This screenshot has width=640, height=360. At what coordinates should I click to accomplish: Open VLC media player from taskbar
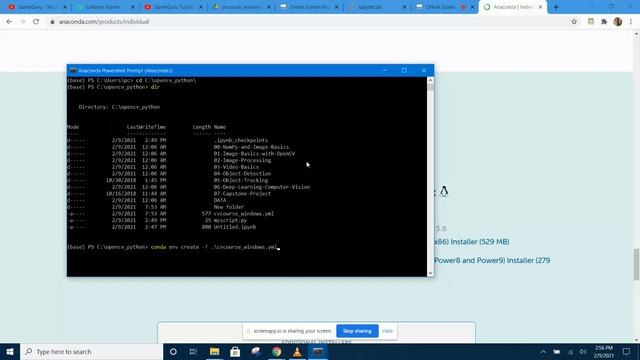(297, 351)
